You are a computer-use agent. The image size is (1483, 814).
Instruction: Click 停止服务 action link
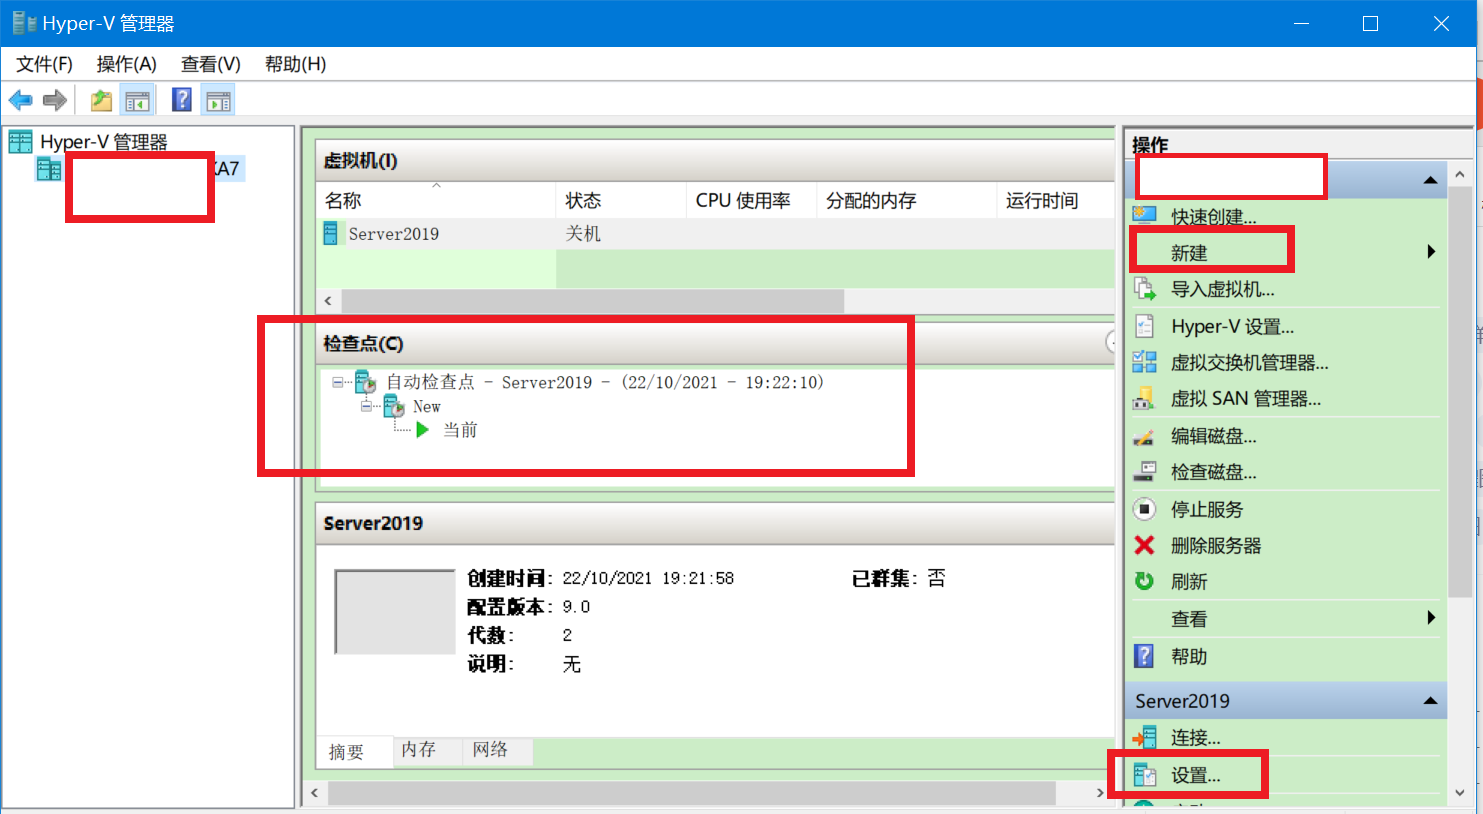tap(1207, 509)
